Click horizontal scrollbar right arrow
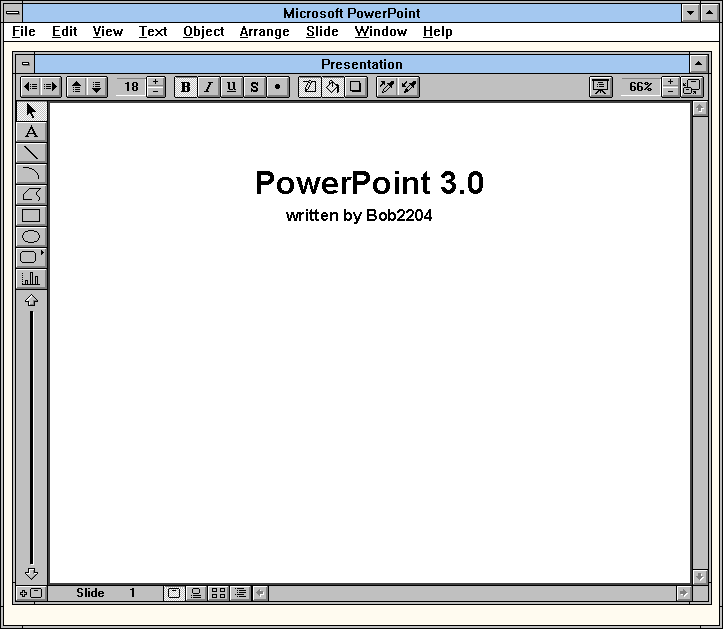 pyautogui.click(x=683, y=593)
